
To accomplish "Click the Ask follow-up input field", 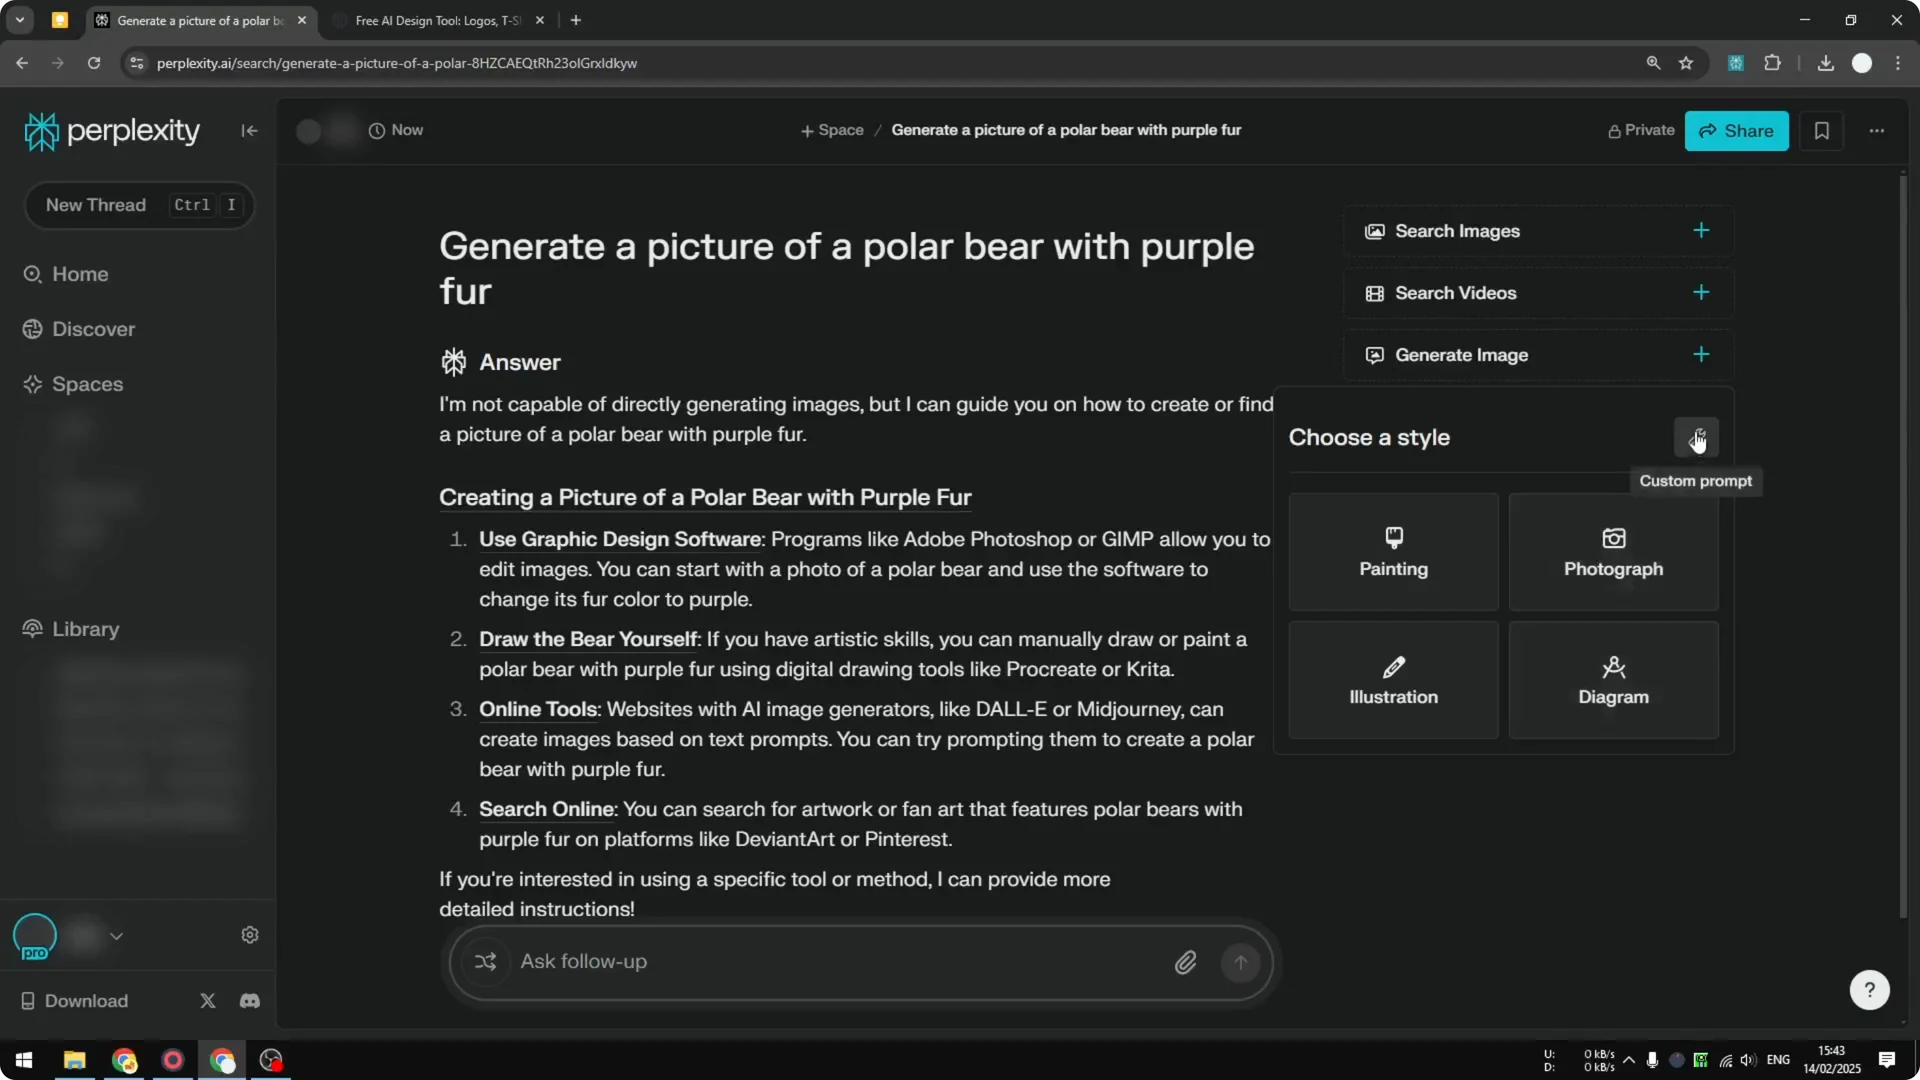I will (800, 961).
